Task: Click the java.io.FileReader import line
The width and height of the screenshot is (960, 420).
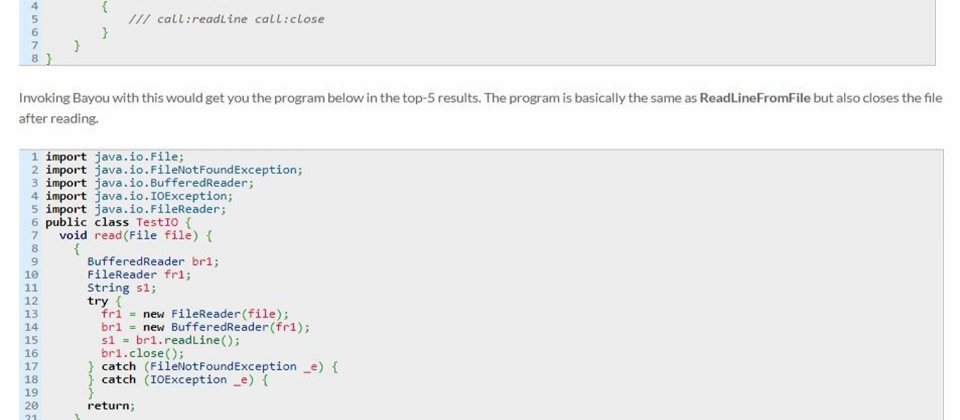Action: pos(136,209)
